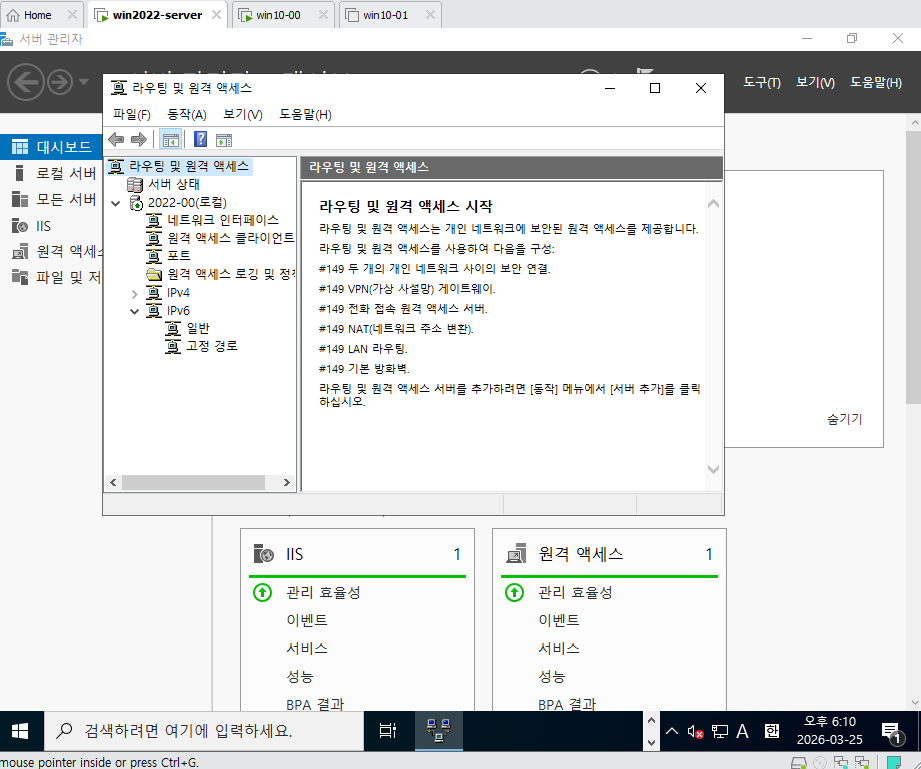Select 대시보드 in Server Manager sidebar
This screenshot has height=769, width=921.
tap(52, 147)
